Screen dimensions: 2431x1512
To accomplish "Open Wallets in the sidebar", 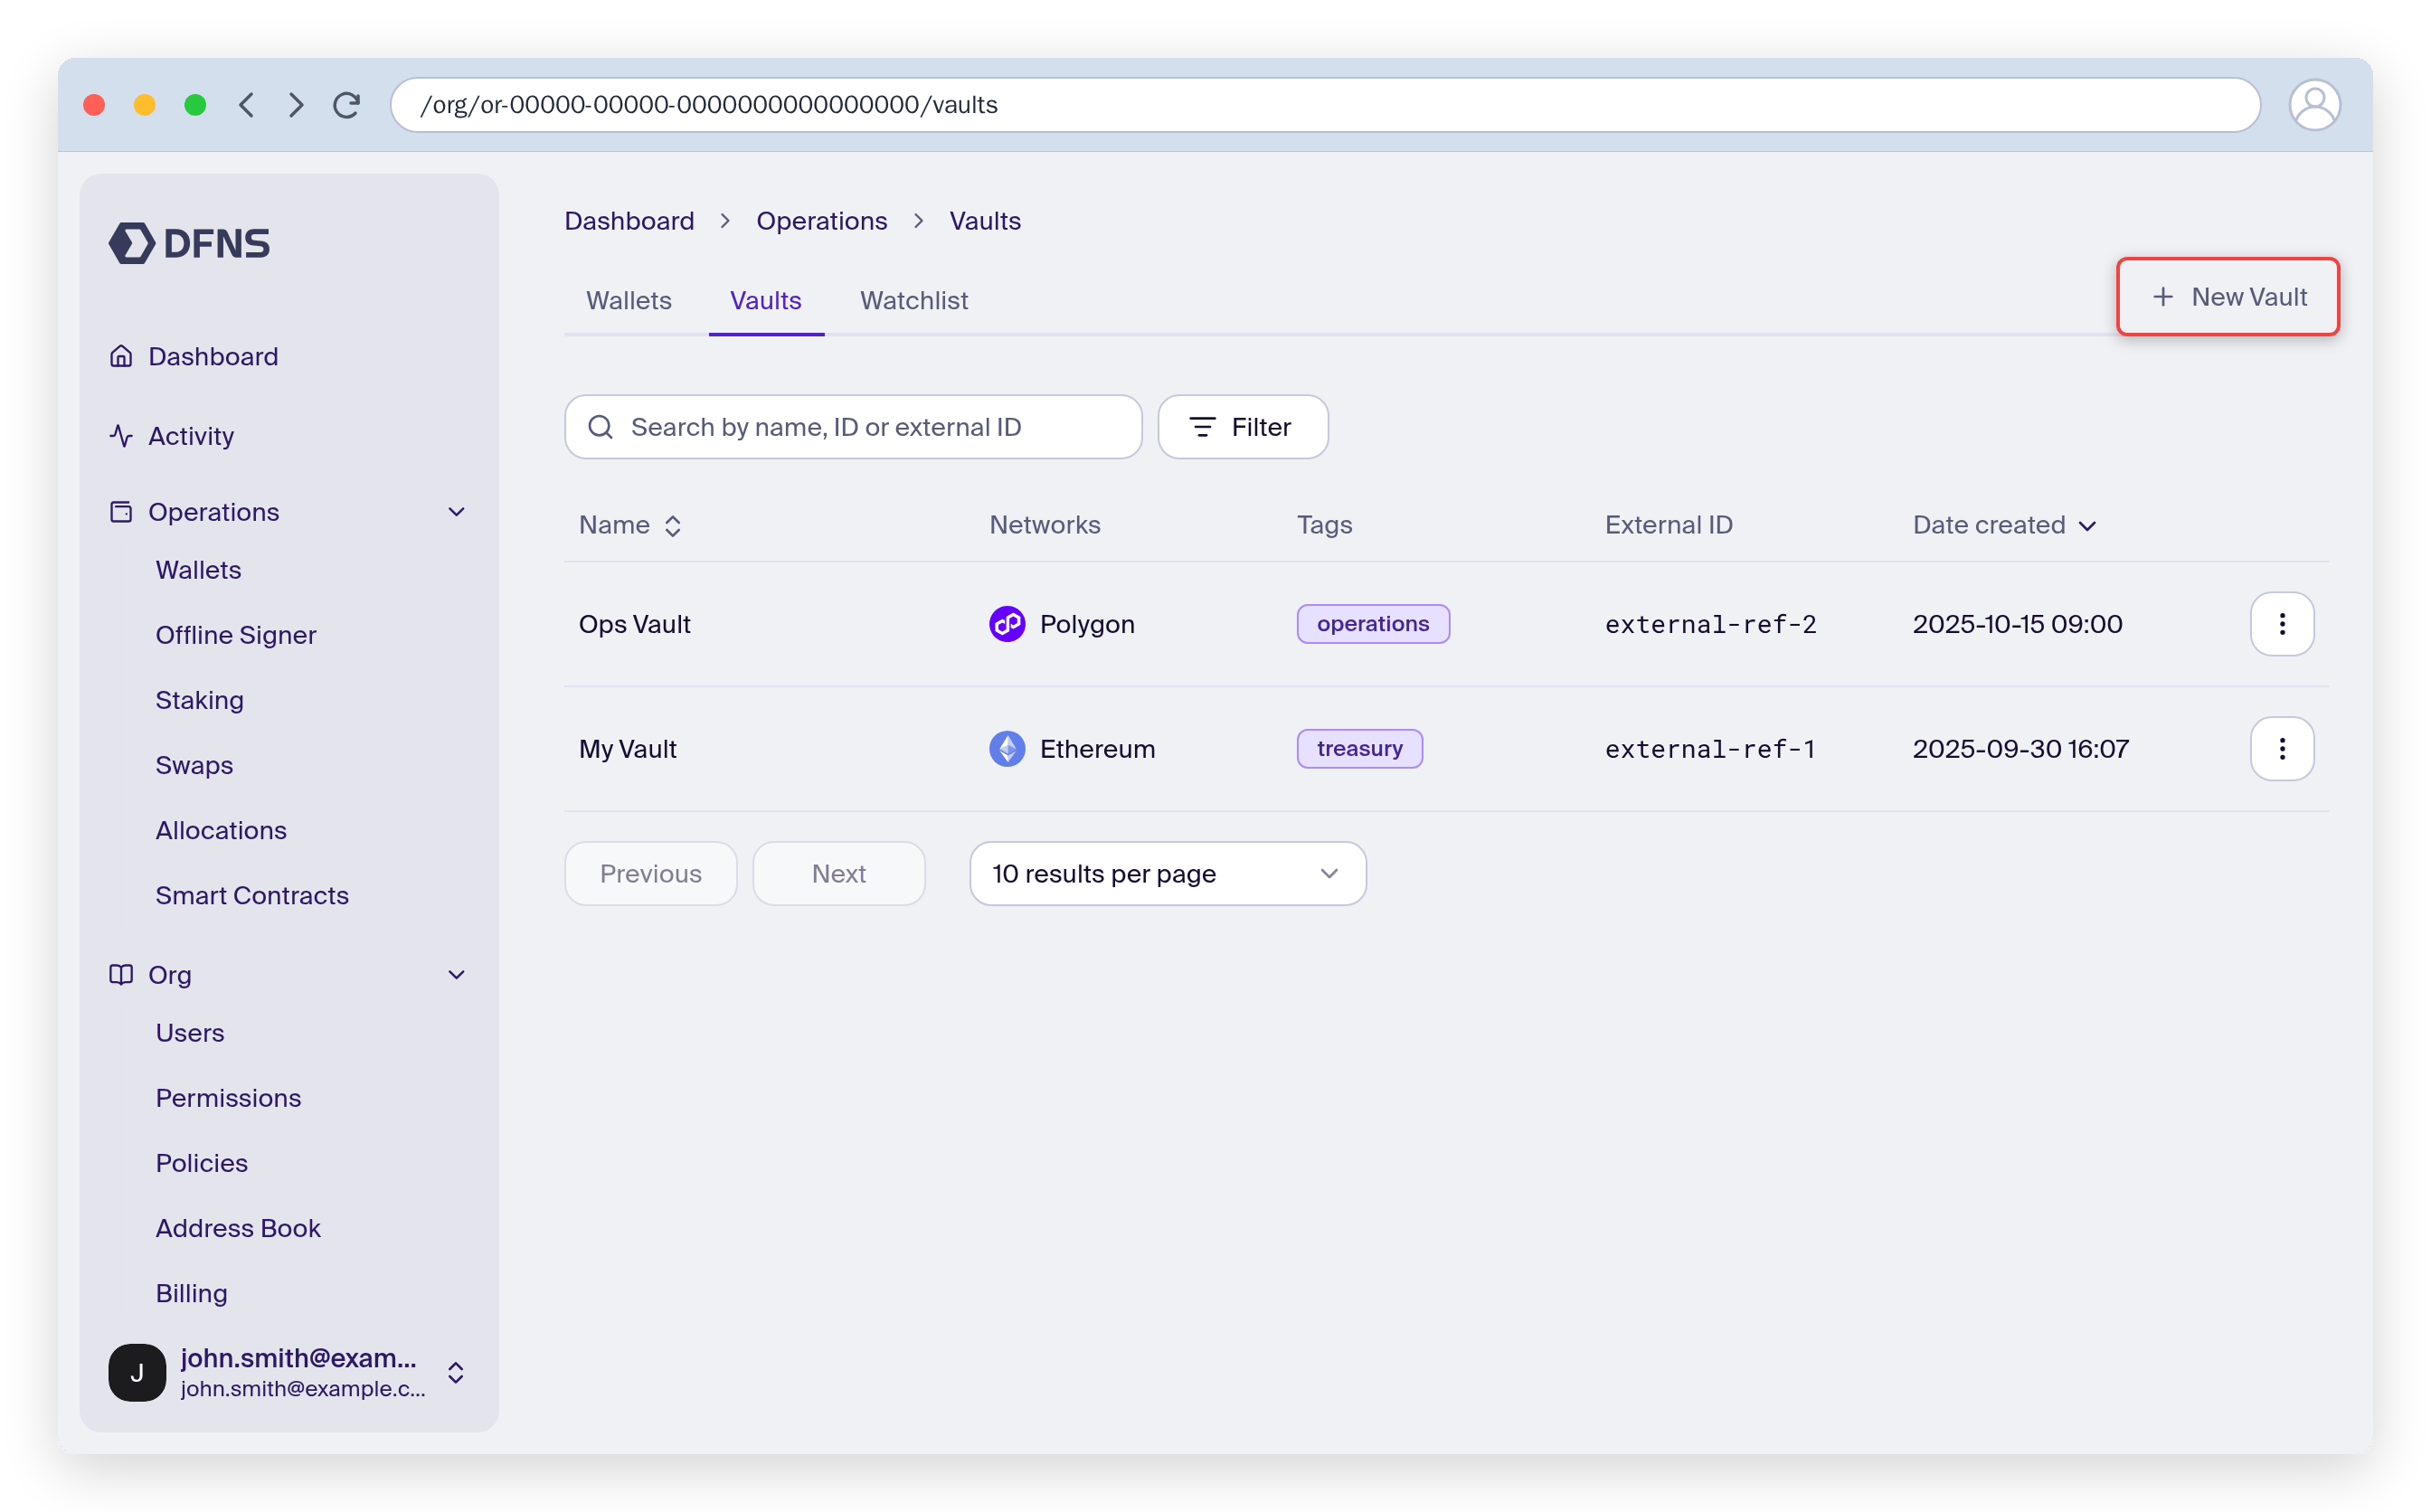I will tap(198, 570).
